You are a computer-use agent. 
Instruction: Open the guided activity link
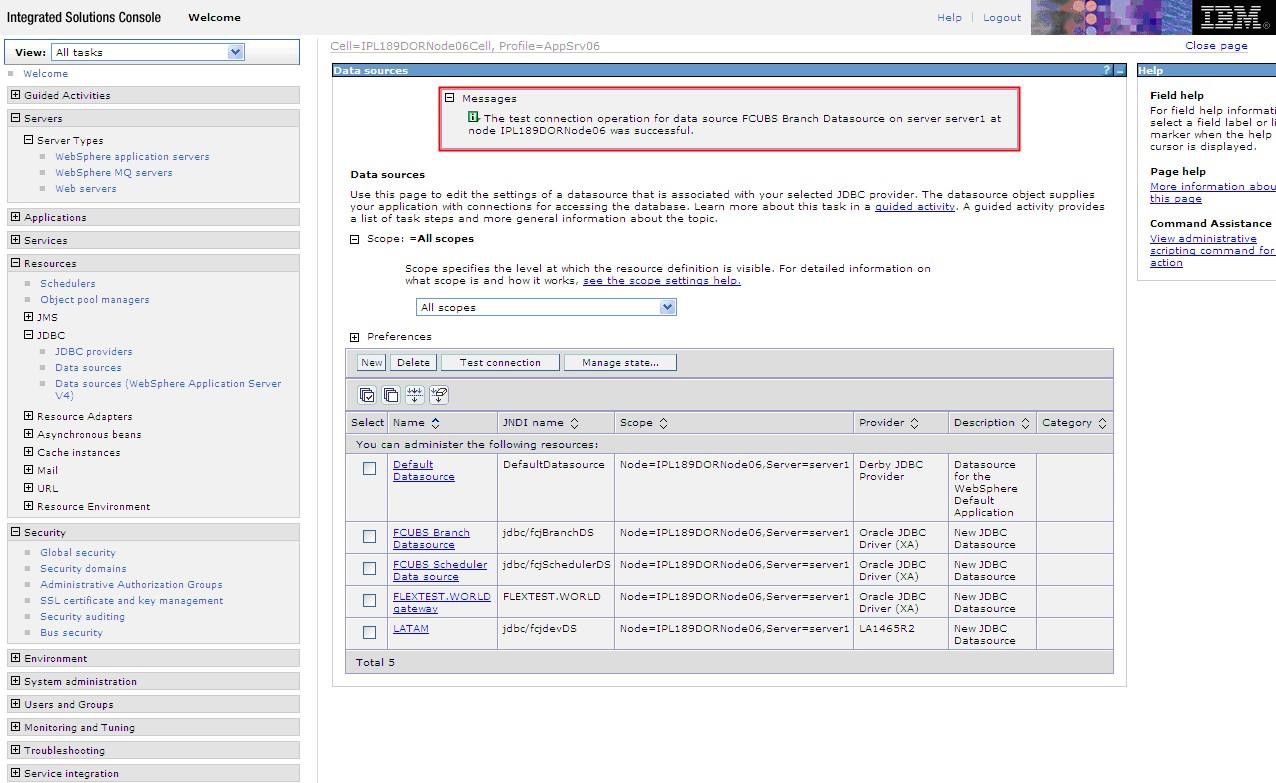pos(915,206)
